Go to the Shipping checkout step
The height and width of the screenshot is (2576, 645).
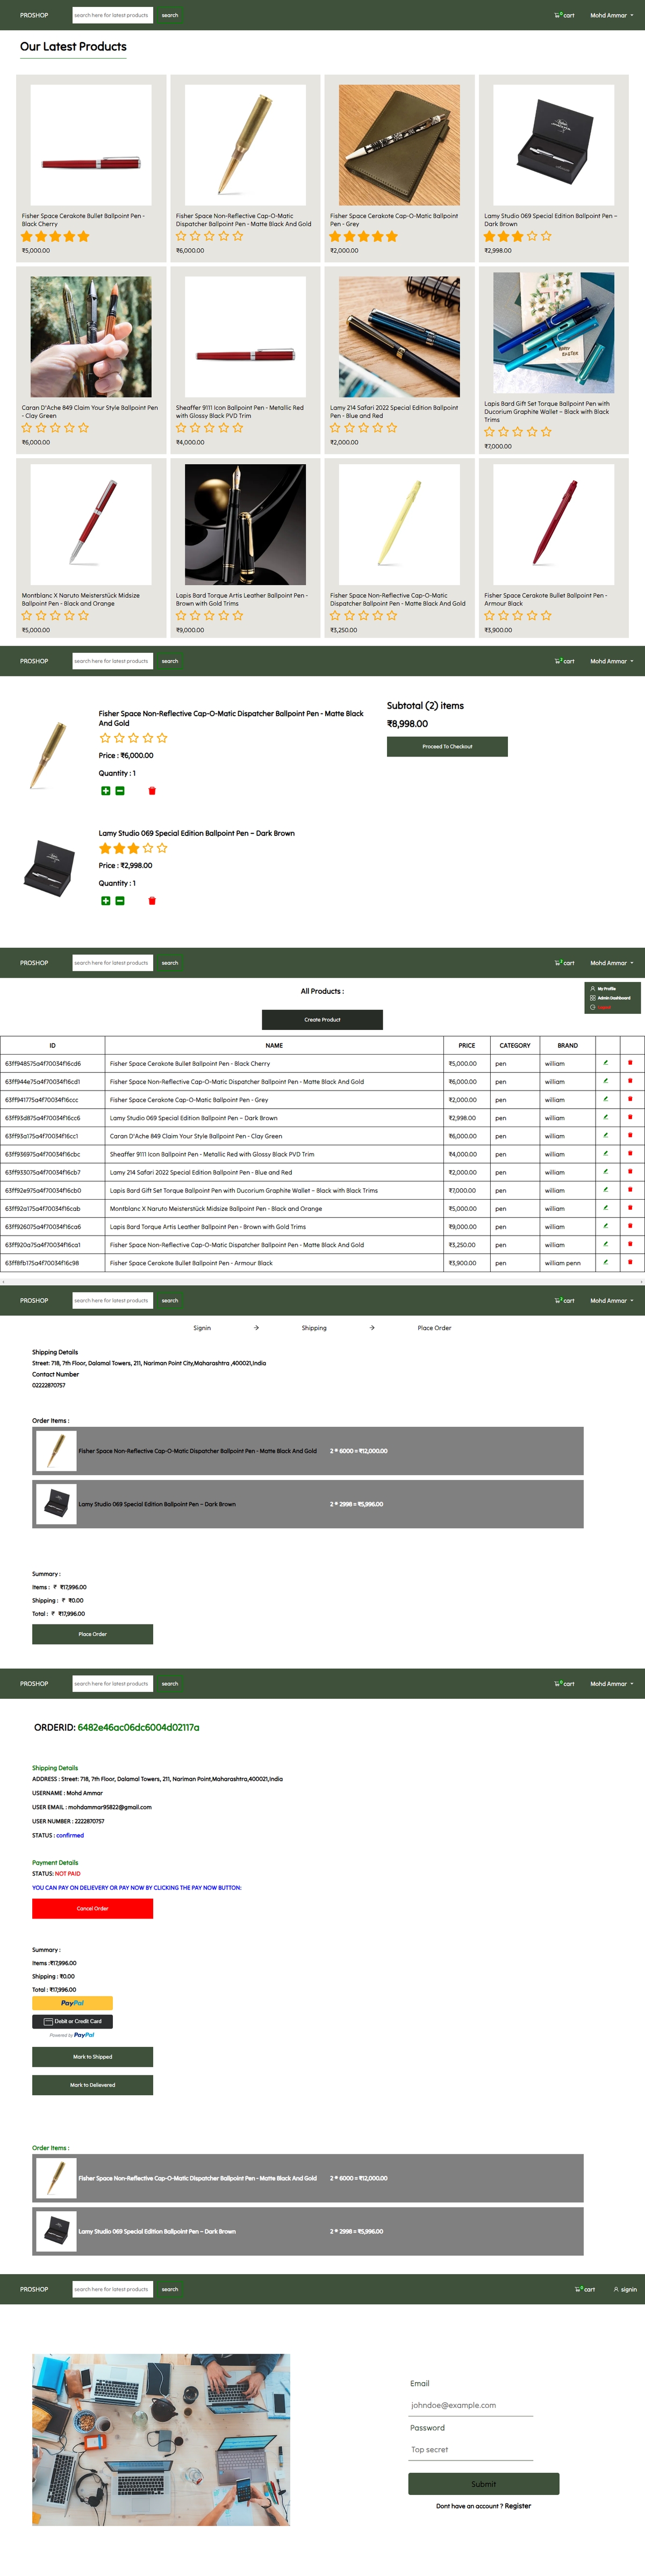[x=314, y=1328]
